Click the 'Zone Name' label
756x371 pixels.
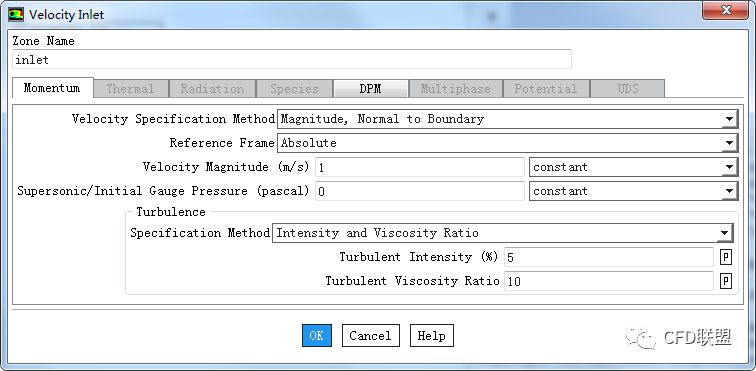pos(43,41)
